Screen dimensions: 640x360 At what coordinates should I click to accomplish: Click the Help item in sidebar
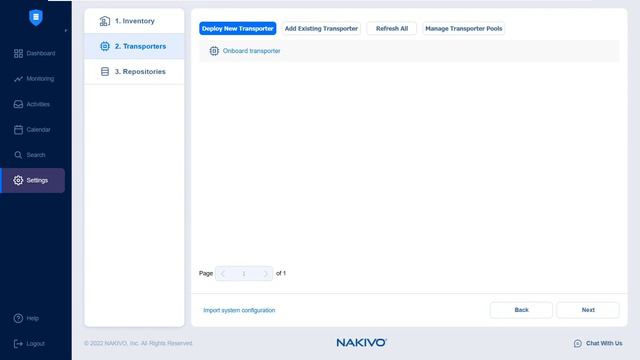coord(26,318)
